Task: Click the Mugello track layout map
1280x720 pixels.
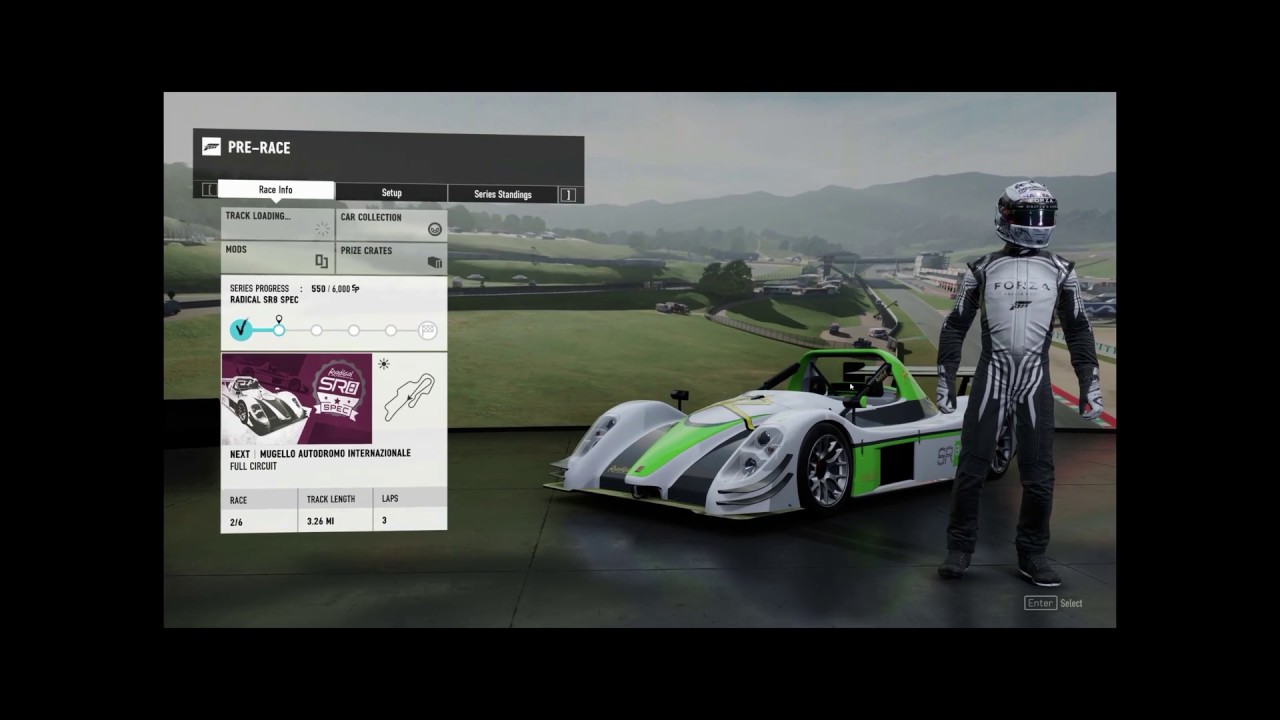Action: click(x=410, y=398)
